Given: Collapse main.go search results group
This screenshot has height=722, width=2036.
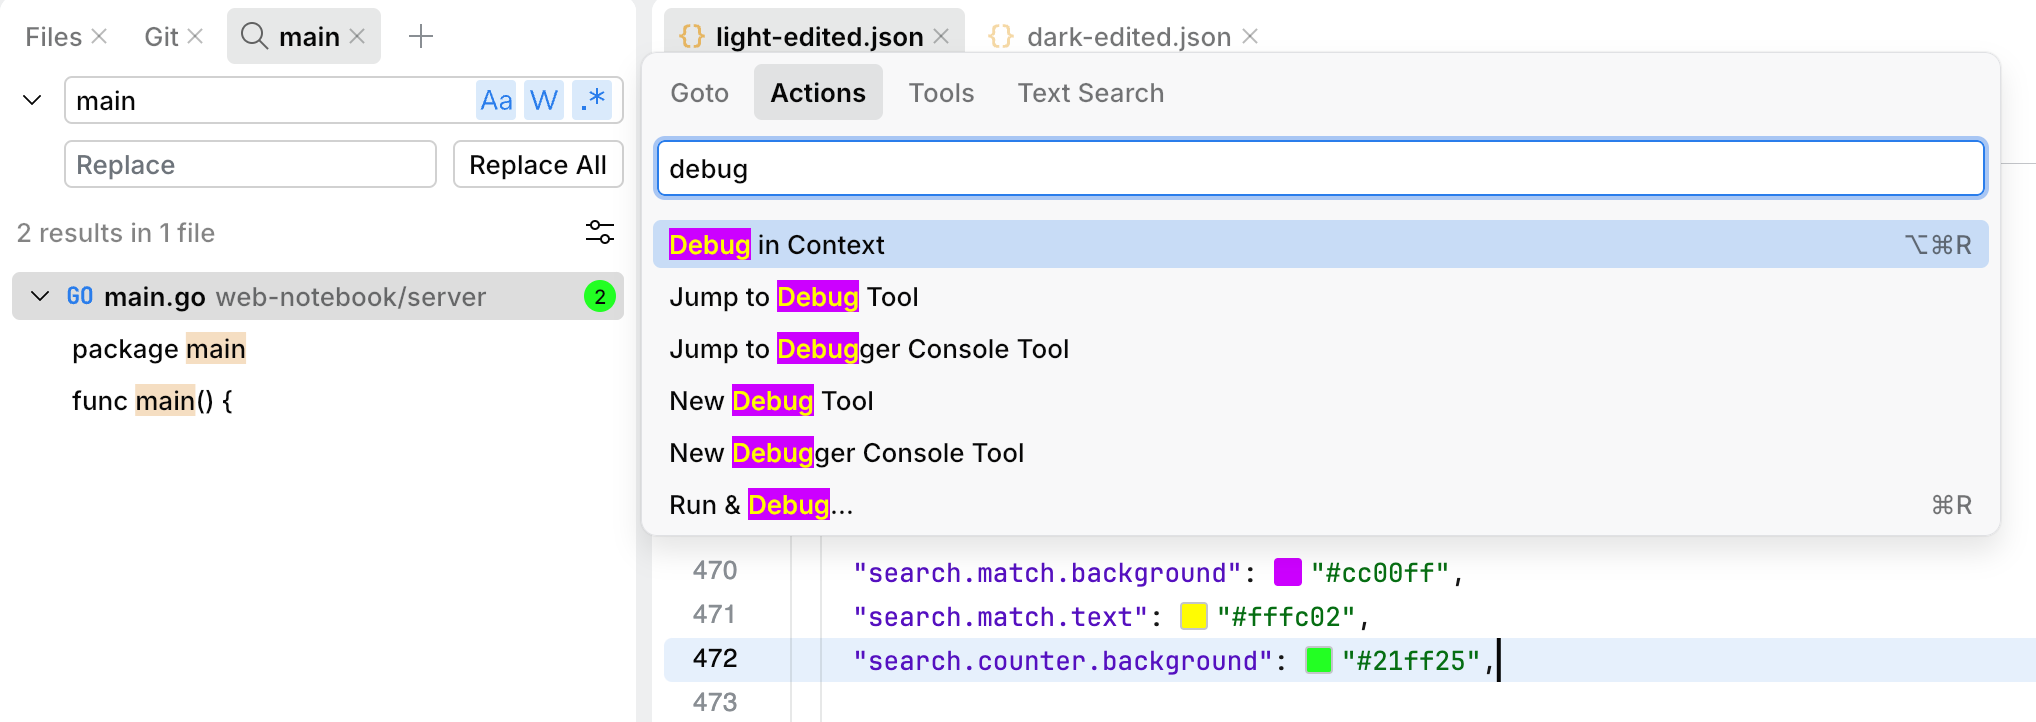Looking at the screenshot, I should tap(40, 297).
